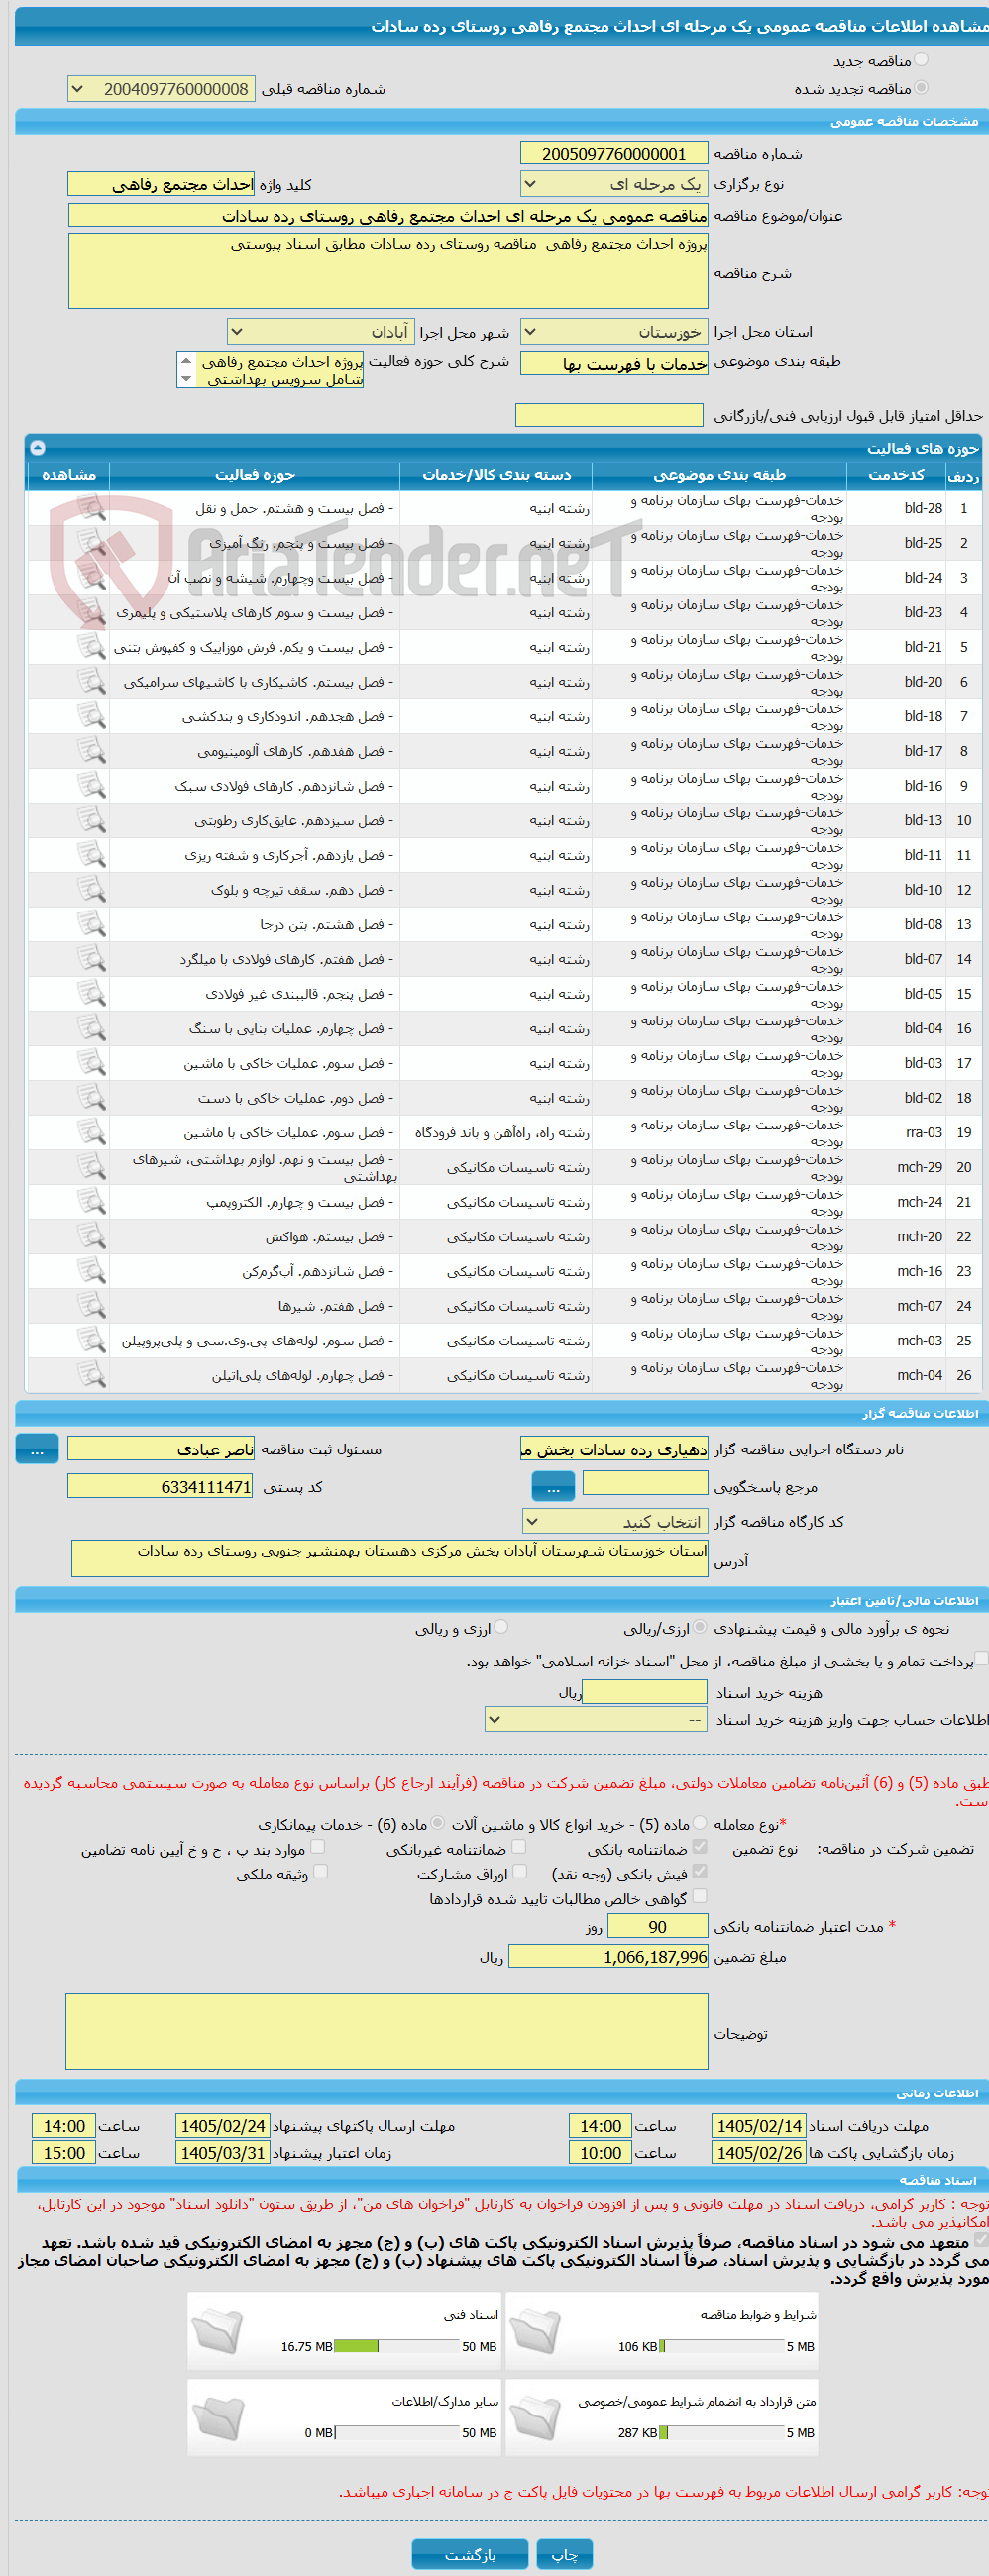Toggle فیش بانکی (وجه نقد) checkbox
989x2576 pixels.
700,1871
